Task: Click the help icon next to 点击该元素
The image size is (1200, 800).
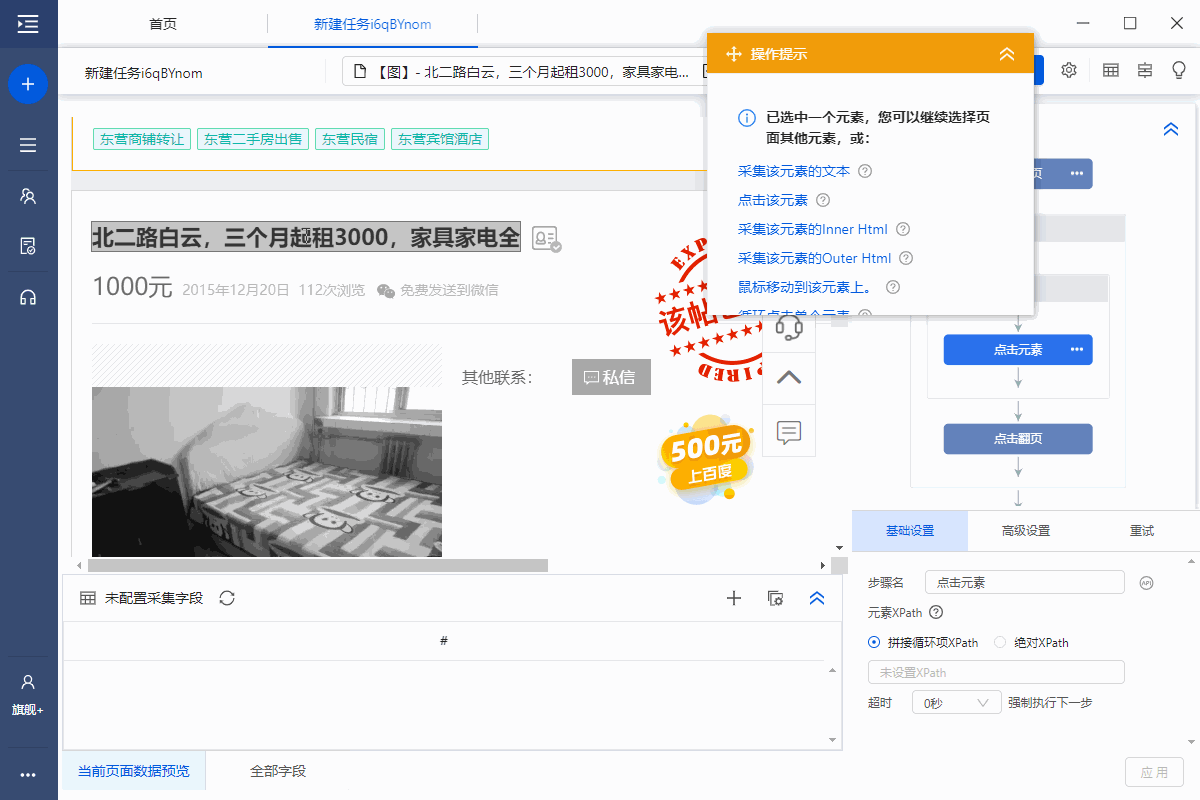Action: [x=823, y=200]
